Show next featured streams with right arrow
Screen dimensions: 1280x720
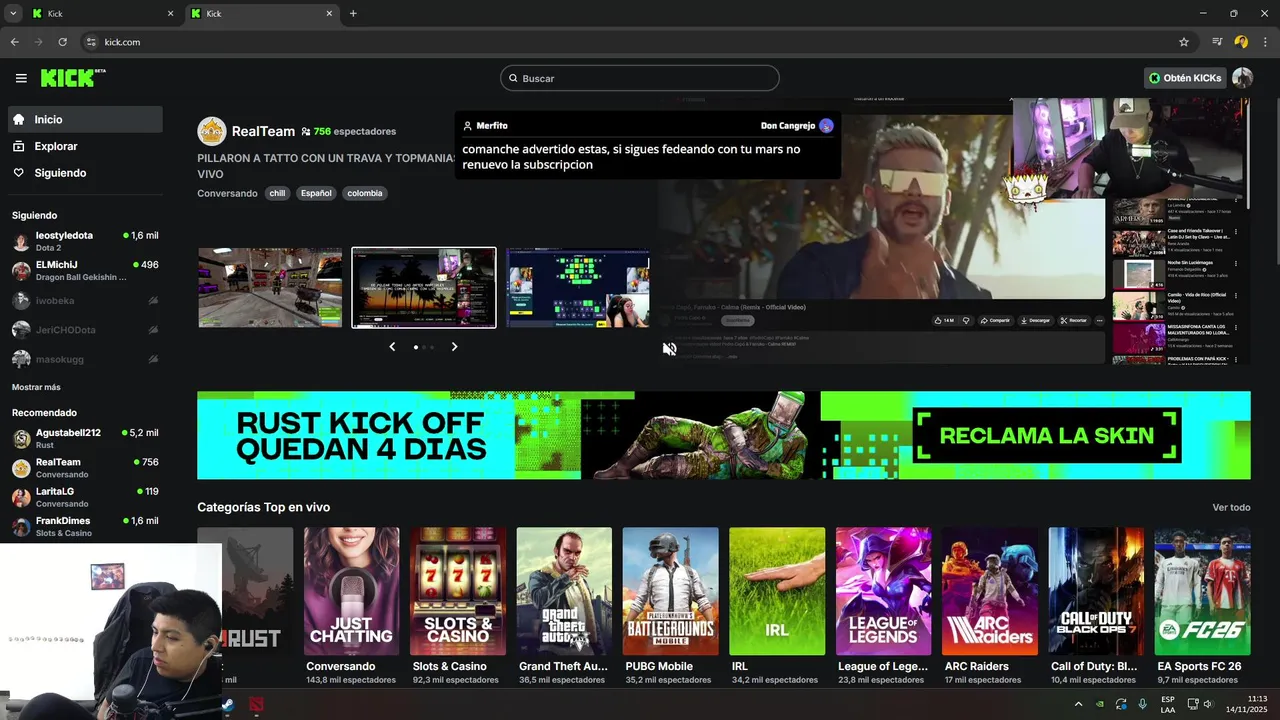(454, 347)
